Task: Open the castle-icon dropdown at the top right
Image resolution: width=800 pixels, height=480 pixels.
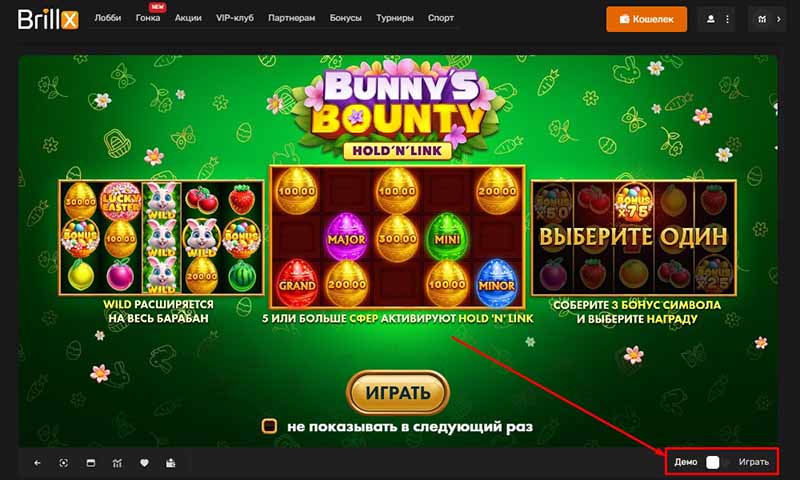Action: click(762, 19)
